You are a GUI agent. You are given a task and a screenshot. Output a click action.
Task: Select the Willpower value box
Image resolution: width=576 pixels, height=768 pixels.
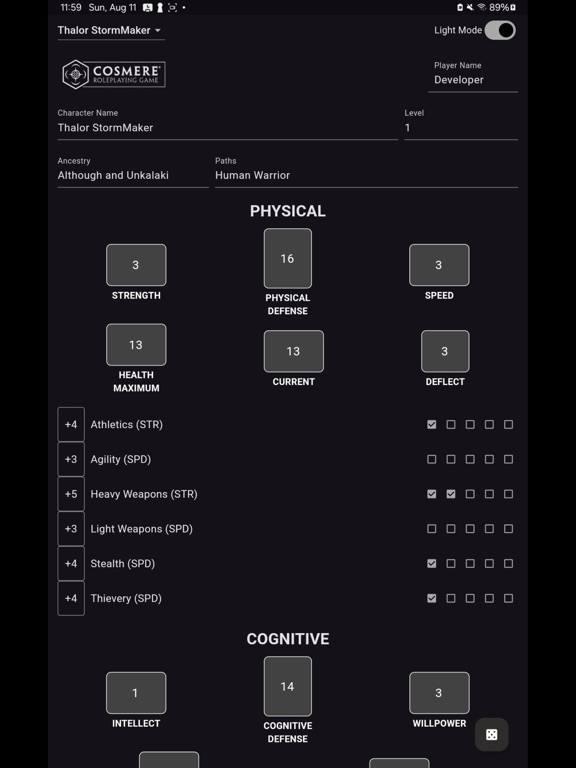[439, 693]
